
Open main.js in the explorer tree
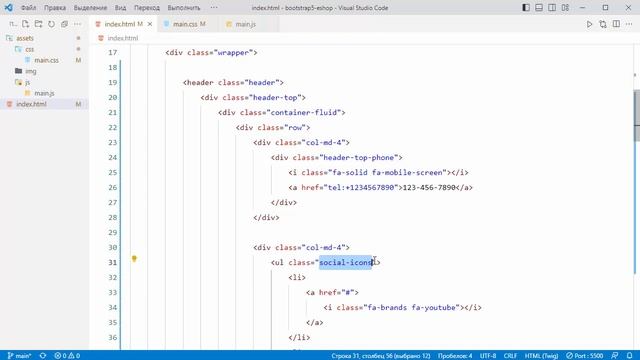[44, 93]
